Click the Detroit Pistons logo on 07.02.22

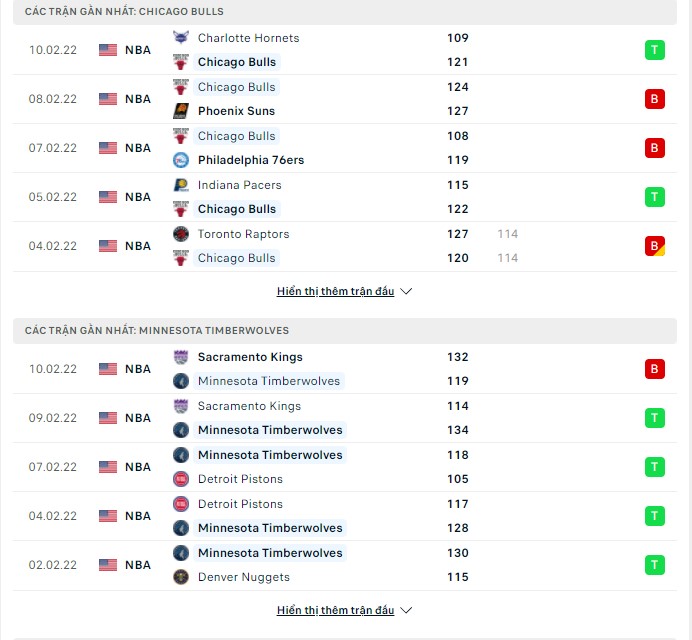(x=181, y=479)
